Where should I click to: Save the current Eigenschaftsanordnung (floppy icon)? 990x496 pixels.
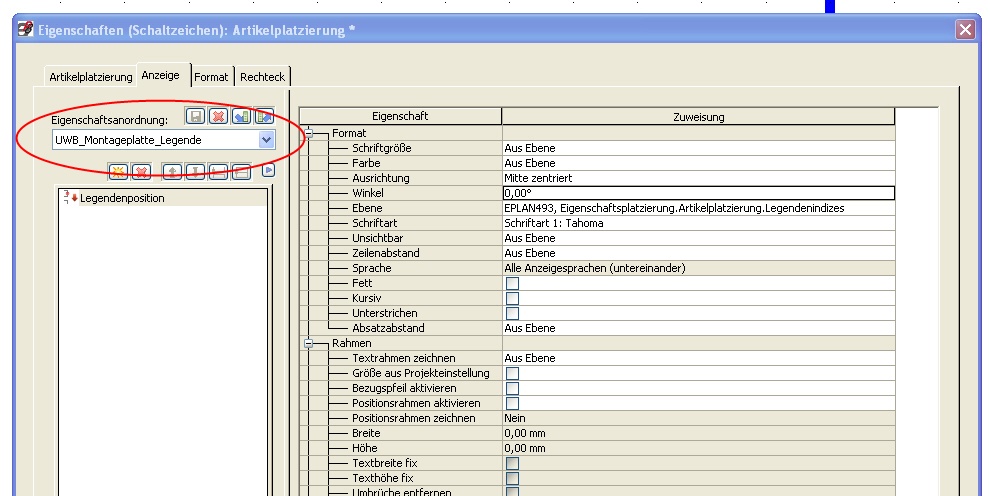click(195, 116)
